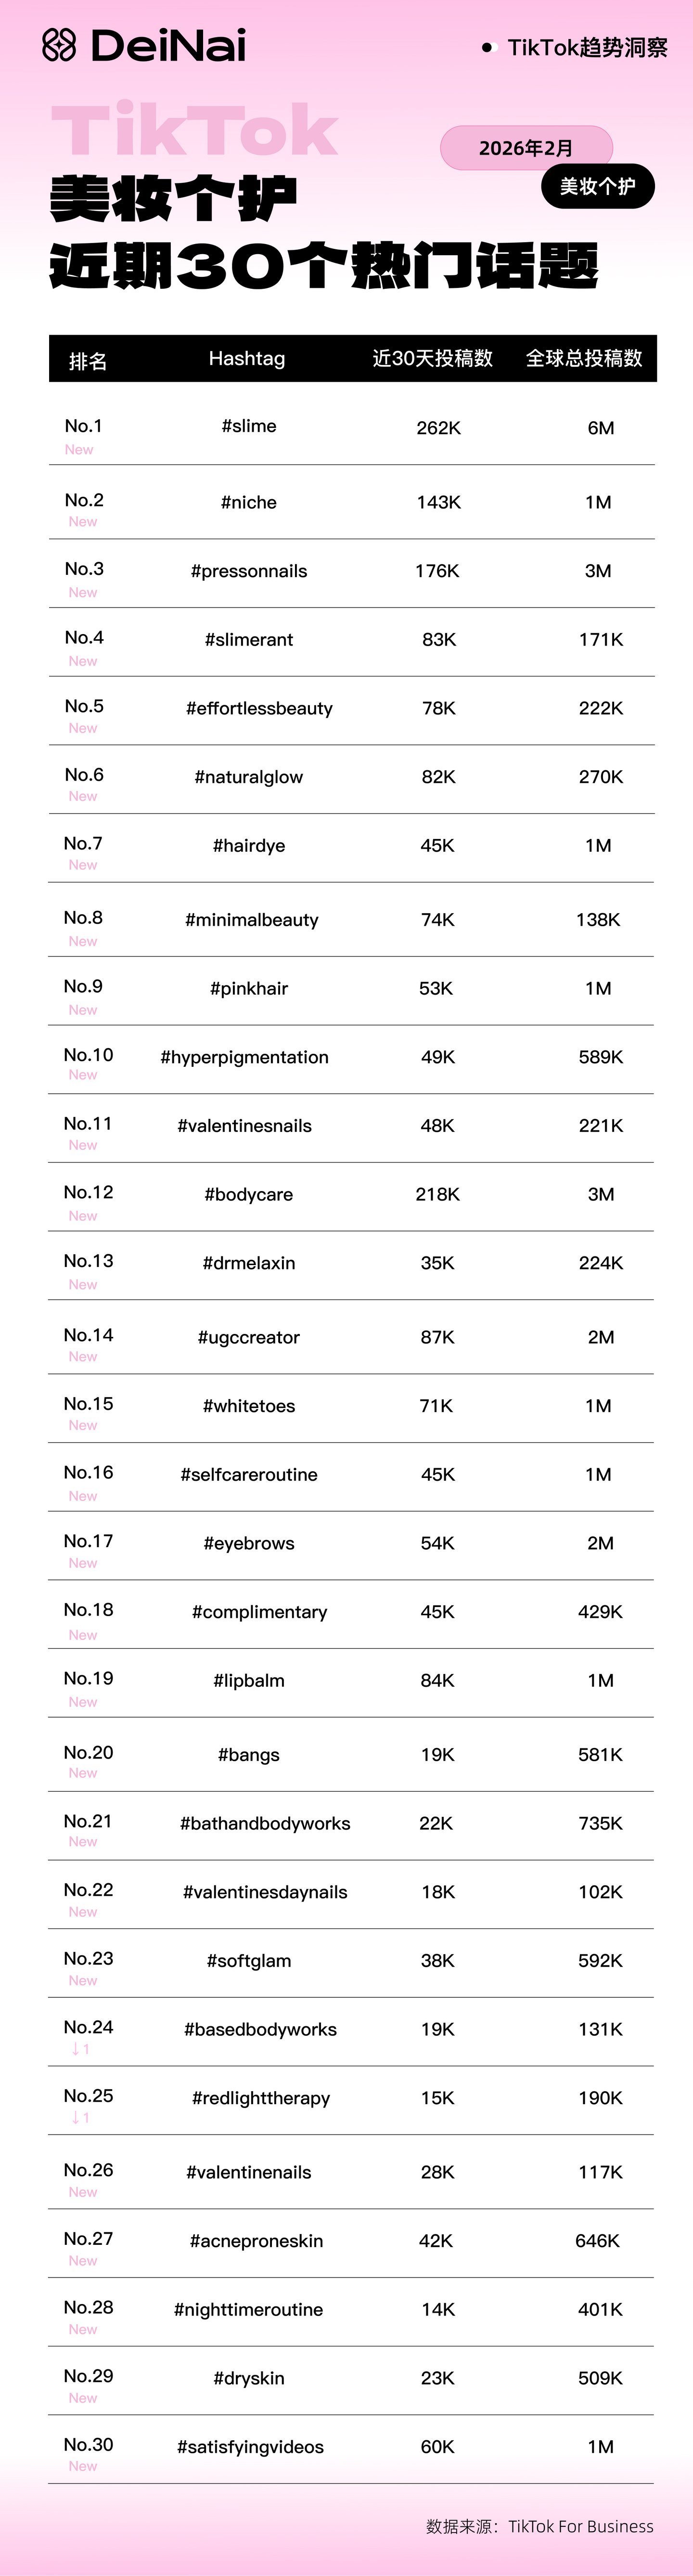Click the DeiNai interlocking logo icon

tap(59, 45)
